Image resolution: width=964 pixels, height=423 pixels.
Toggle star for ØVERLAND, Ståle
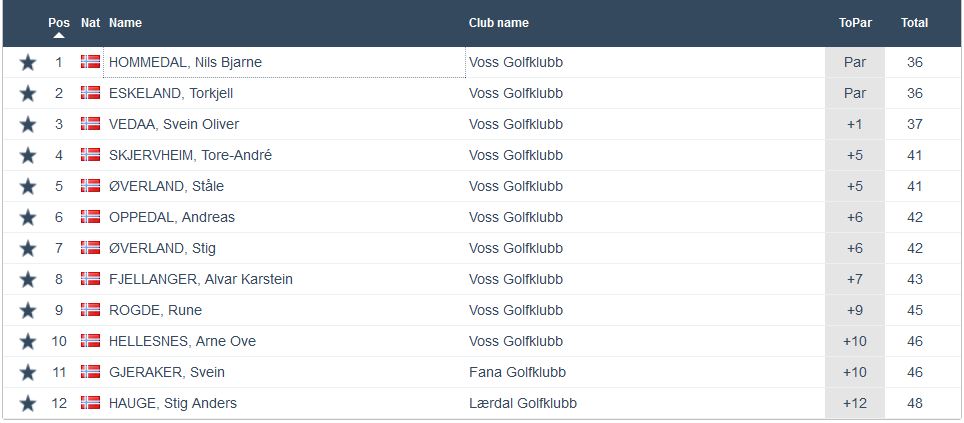[28, 187]
